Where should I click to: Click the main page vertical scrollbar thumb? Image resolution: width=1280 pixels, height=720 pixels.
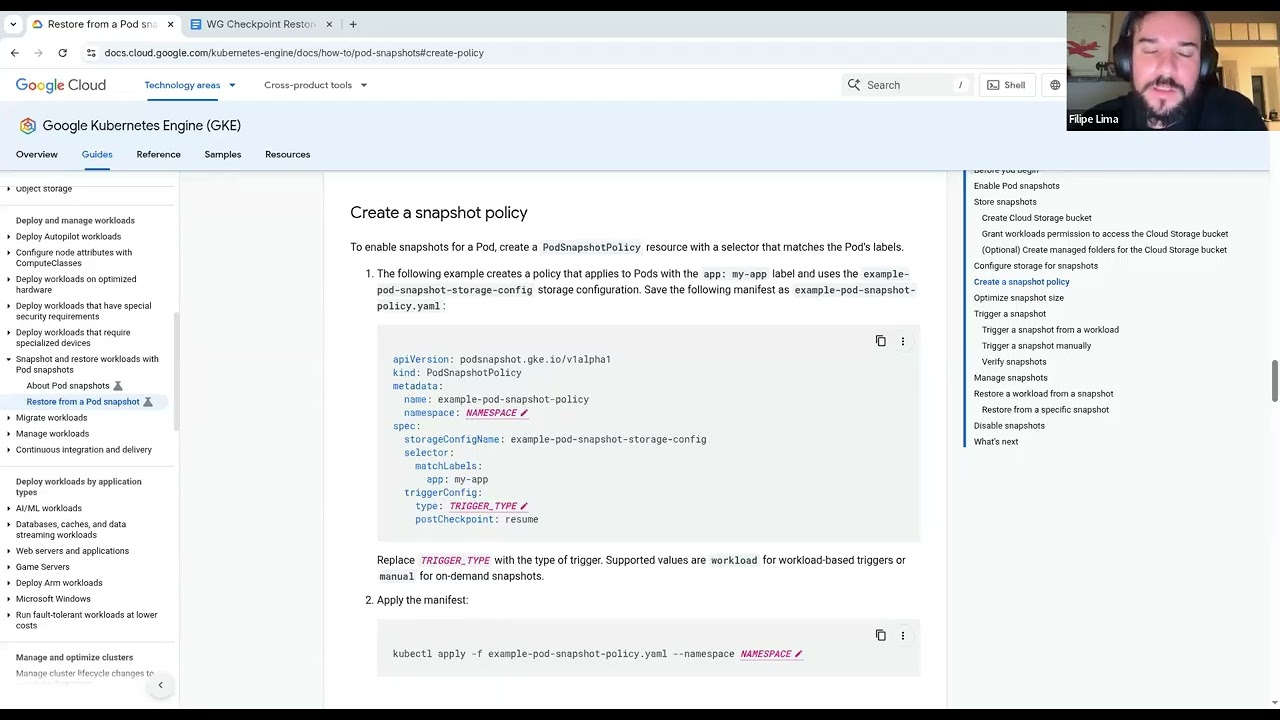coord(1274,381)
